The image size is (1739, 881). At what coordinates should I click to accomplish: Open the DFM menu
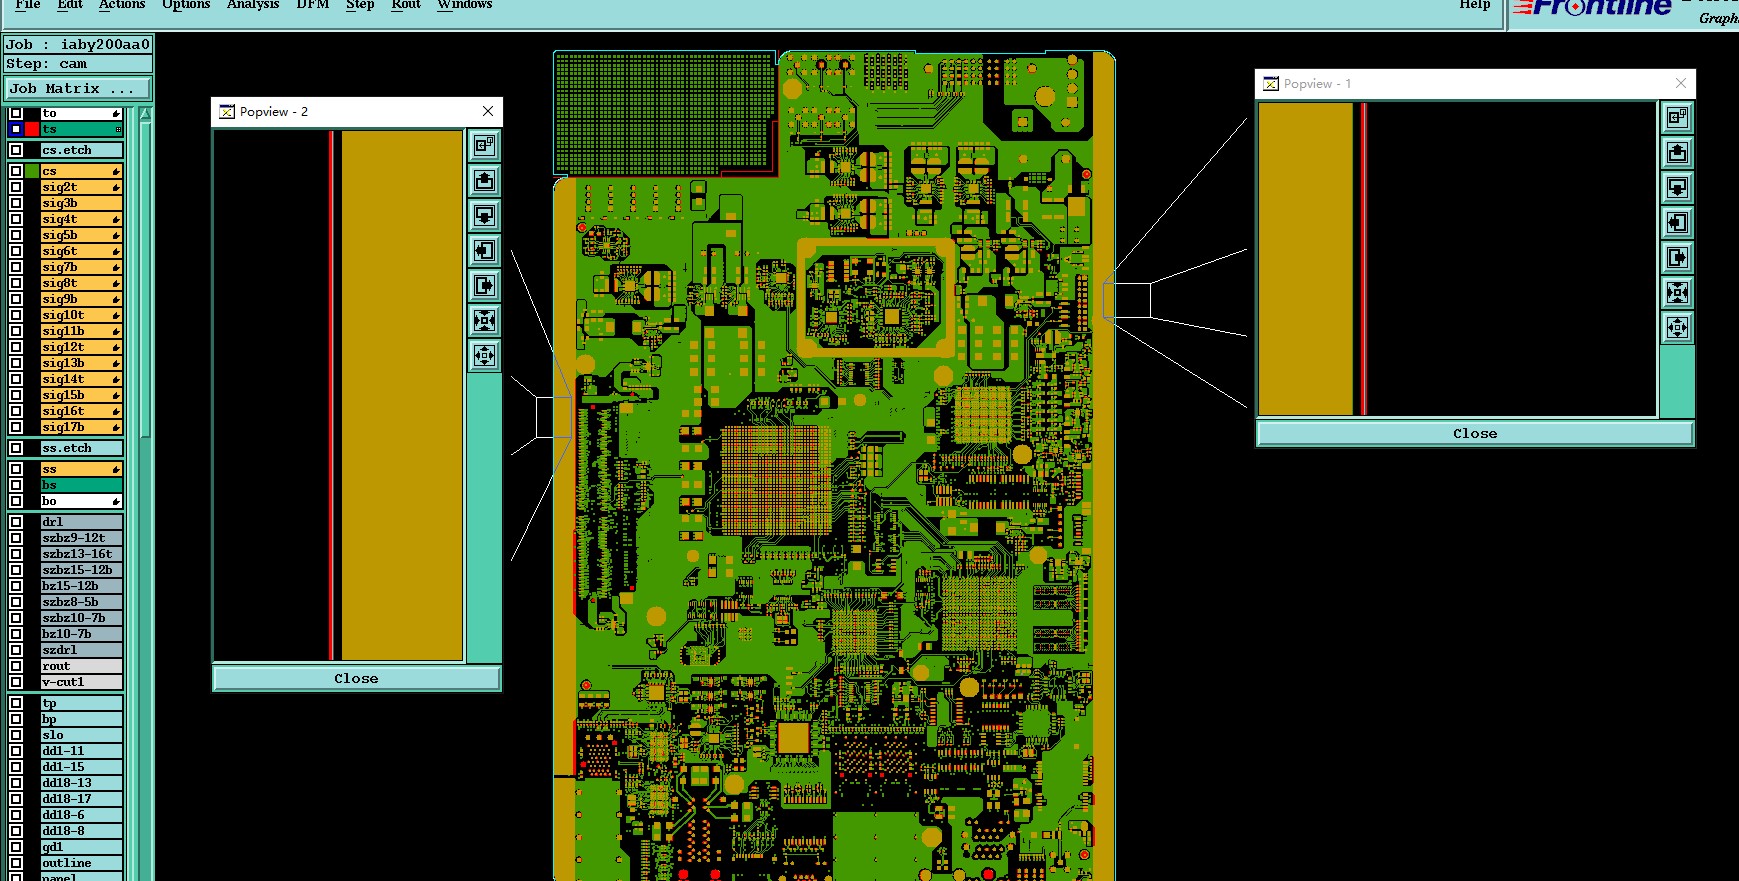[313, 5]
